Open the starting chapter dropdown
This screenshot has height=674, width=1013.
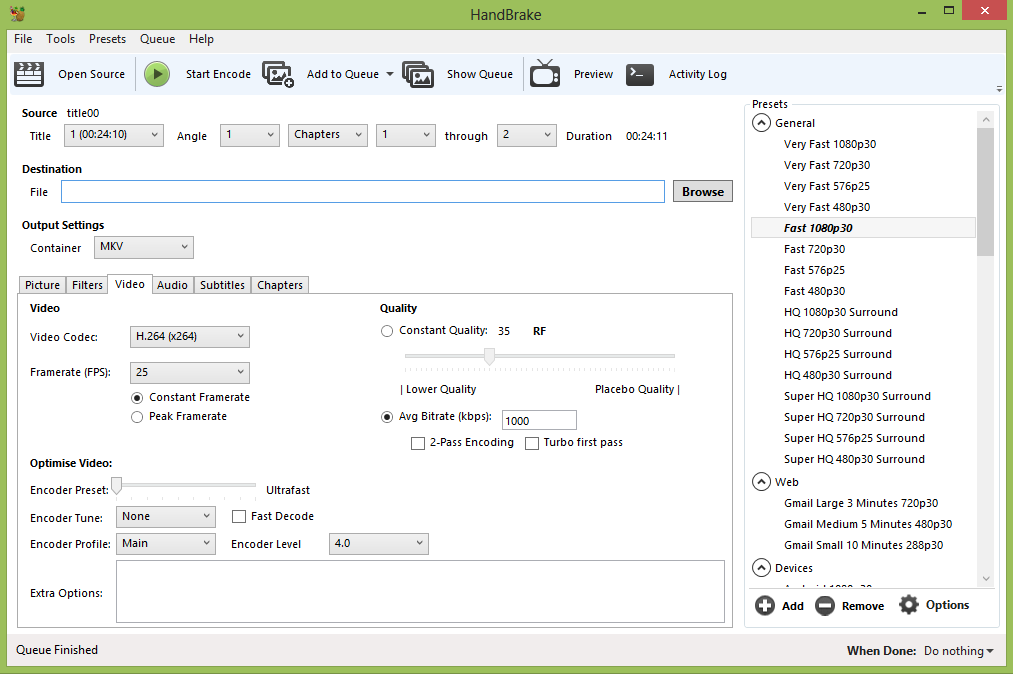point(406,135)
